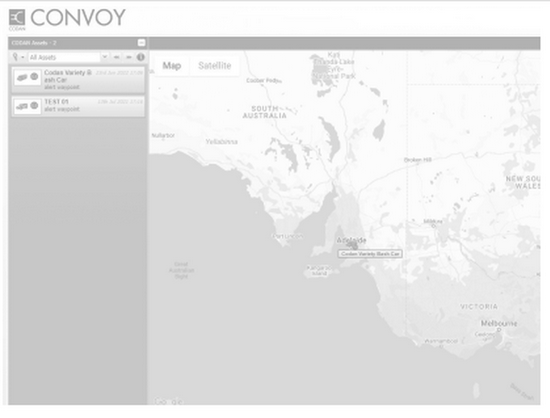Screen dimensions: 550x418
Task: Click the map pin icon in assets toolbar
Action: click(15, 57)
